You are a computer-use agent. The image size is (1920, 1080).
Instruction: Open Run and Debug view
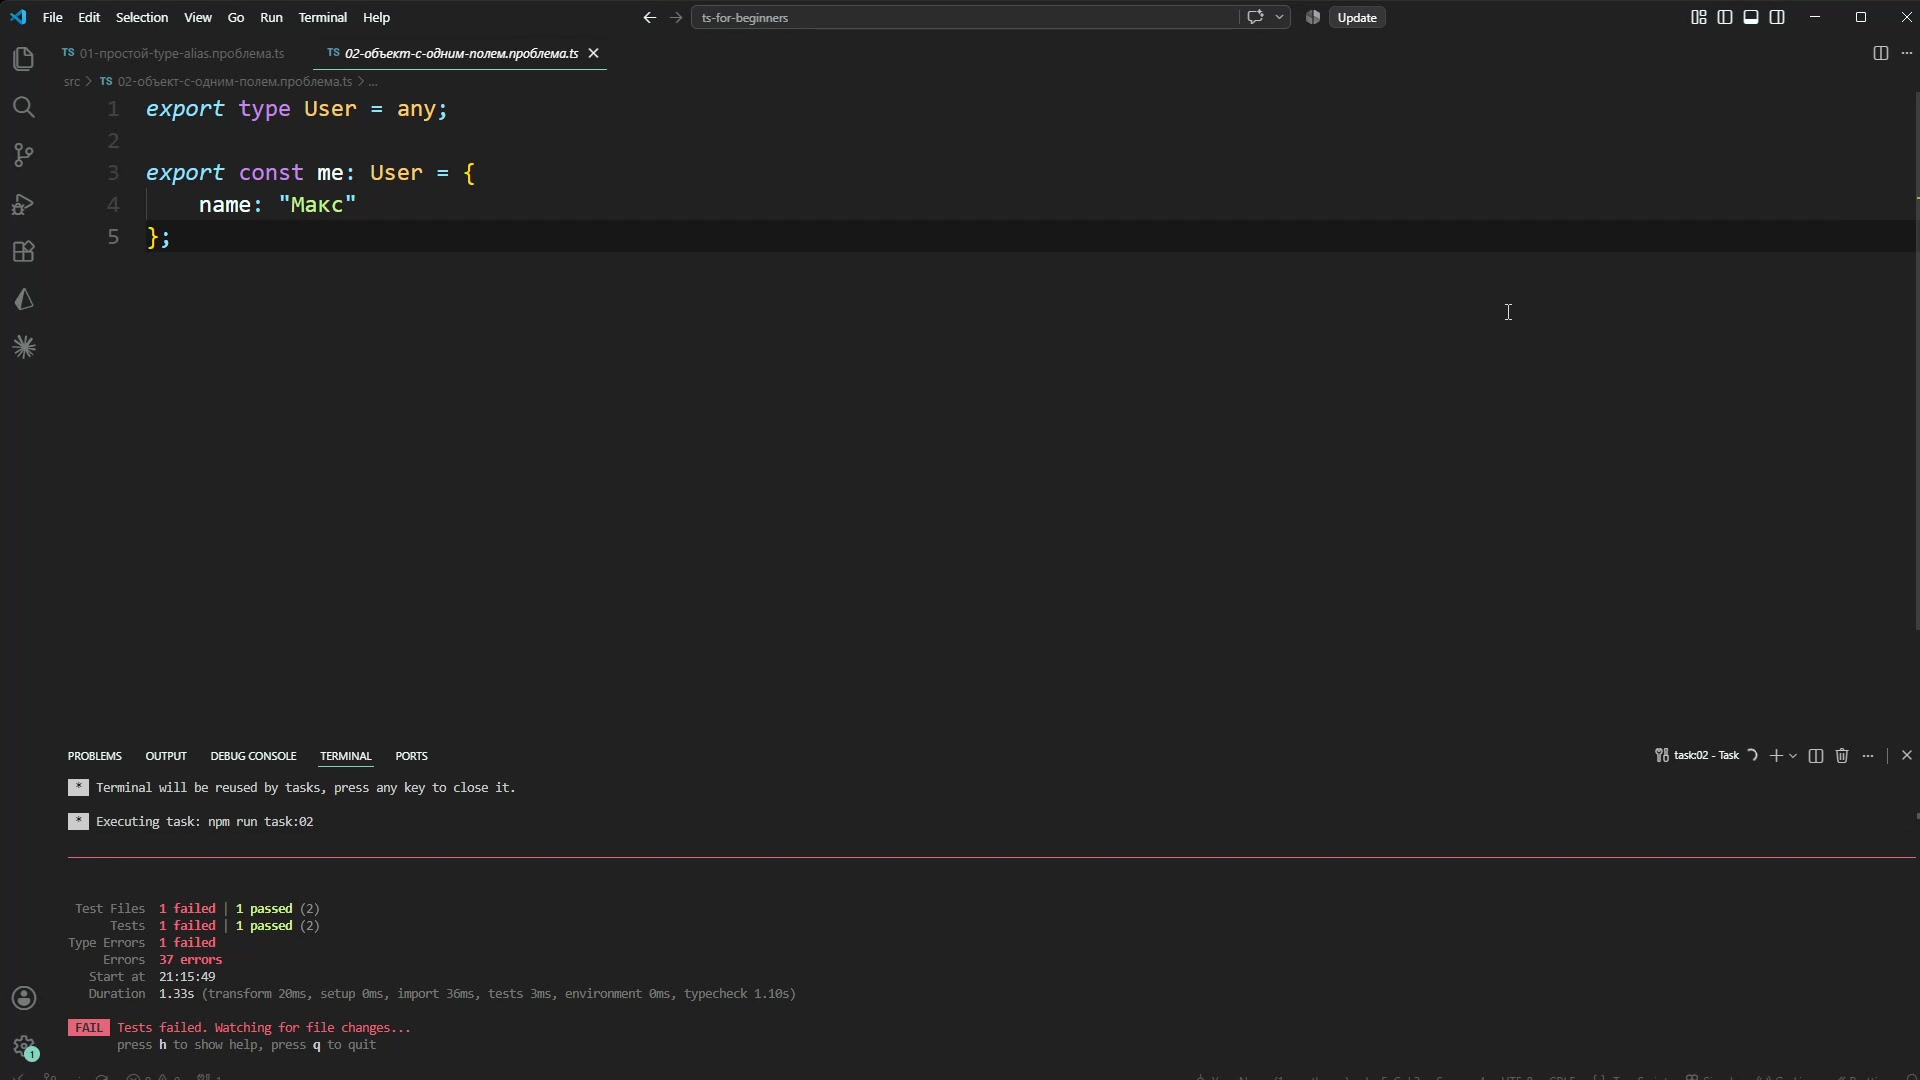coord(24,204)
